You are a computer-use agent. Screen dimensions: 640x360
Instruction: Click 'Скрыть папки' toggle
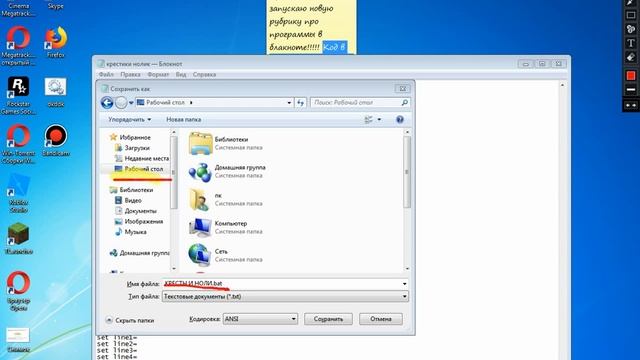pos(130,320)
